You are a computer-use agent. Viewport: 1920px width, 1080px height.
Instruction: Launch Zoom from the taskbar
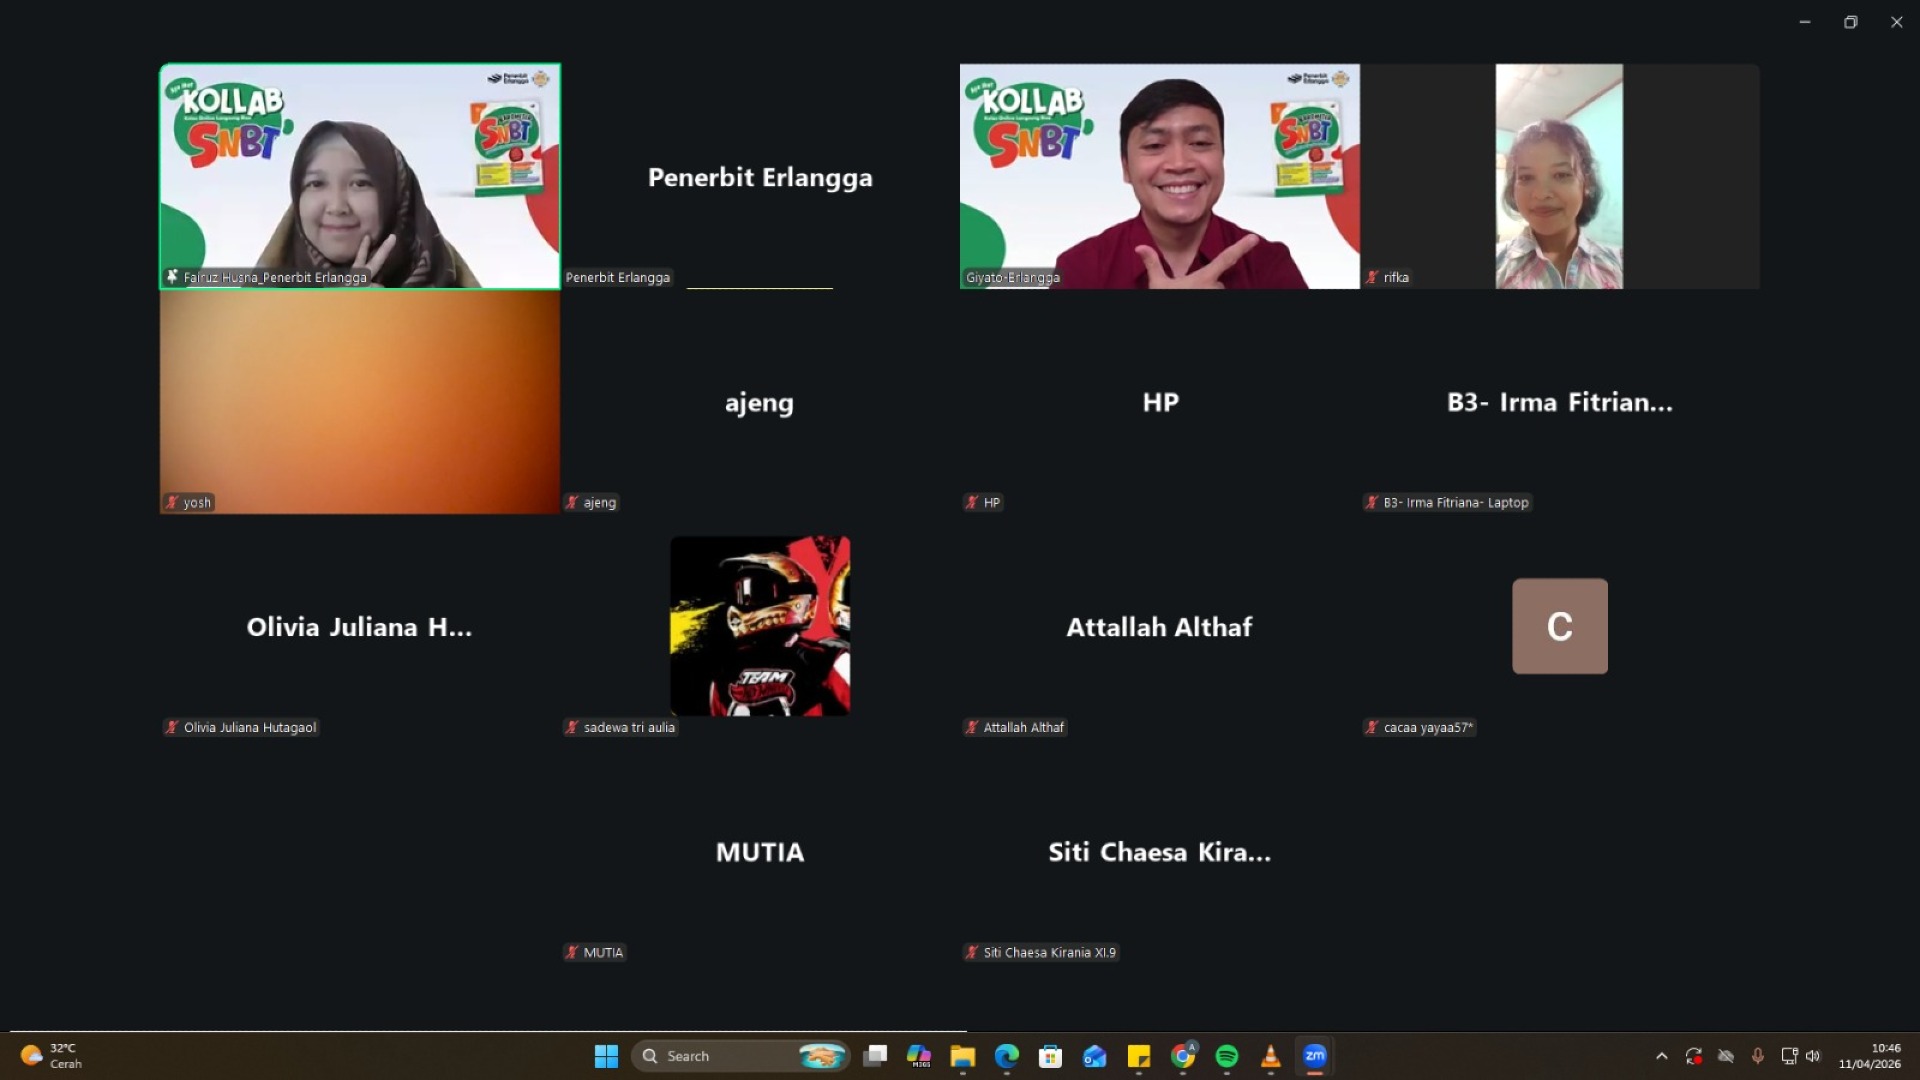[1314, 1056]
